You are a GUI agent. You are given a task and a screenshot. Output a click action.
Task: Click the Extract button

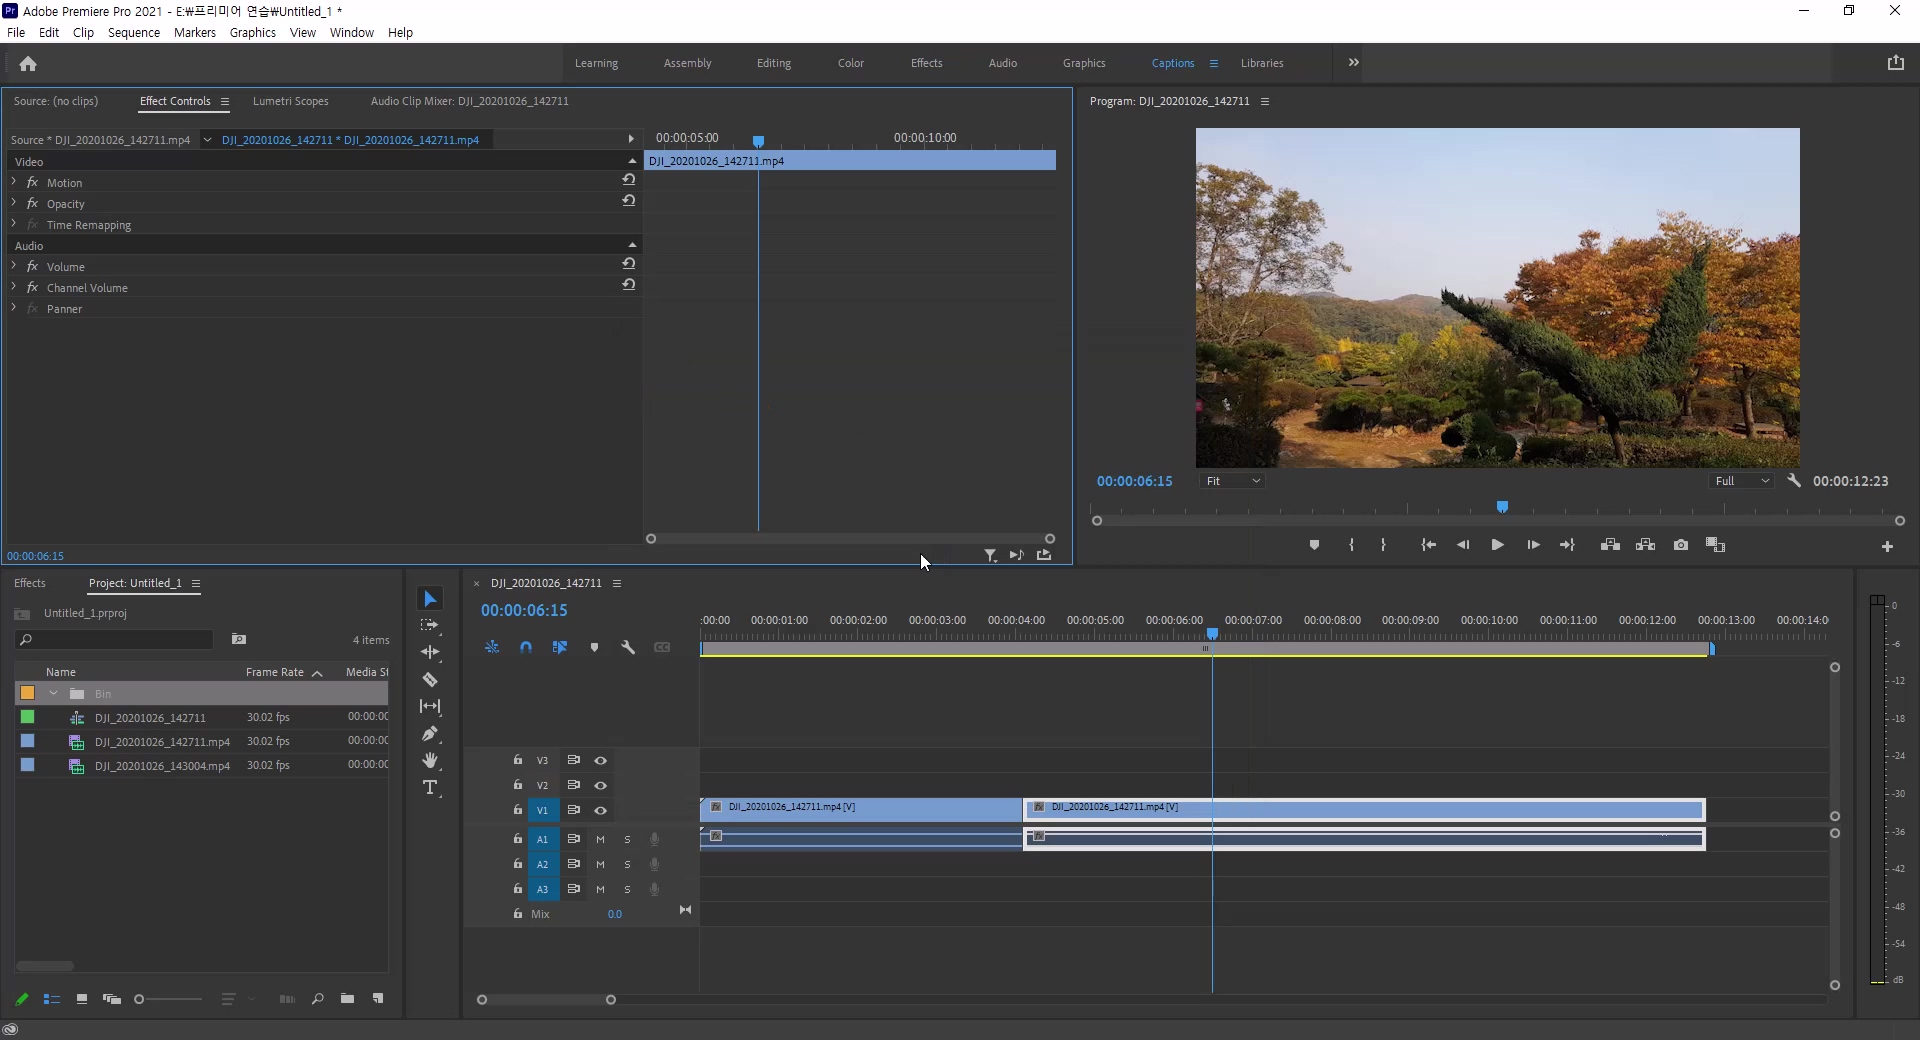(1645, 545)
